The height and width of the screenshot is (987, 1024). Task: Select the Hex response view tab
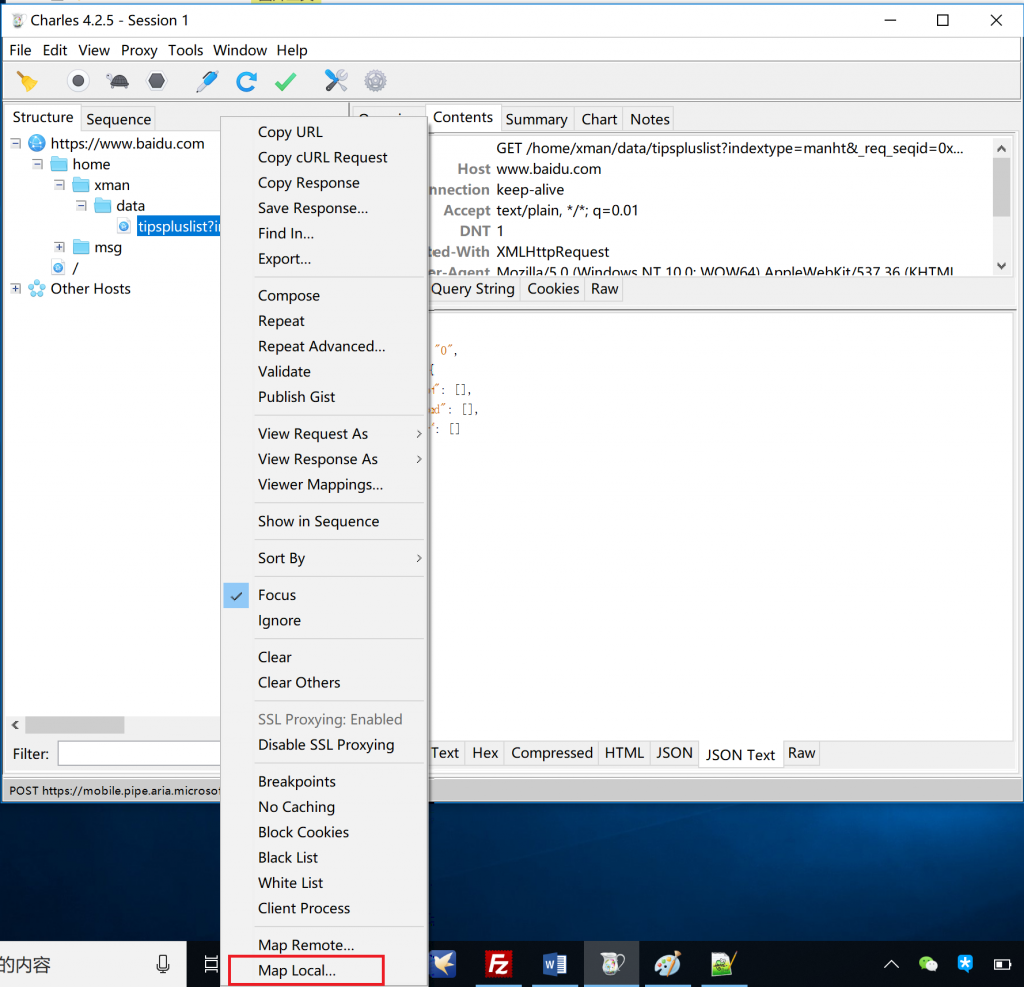[x=485, y=753]
